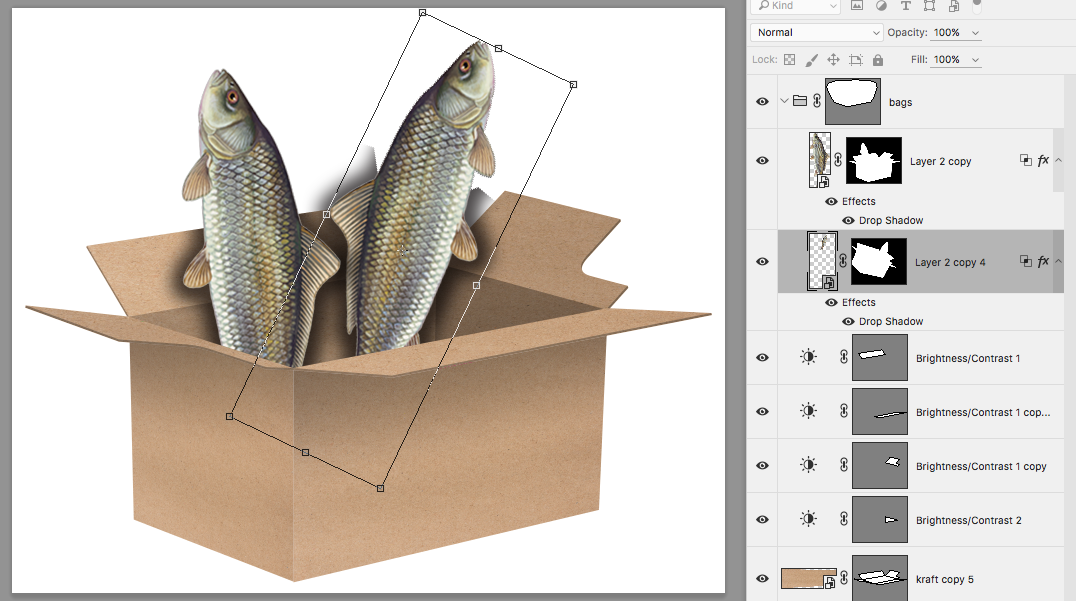Lock position move icon

[833, 60]
